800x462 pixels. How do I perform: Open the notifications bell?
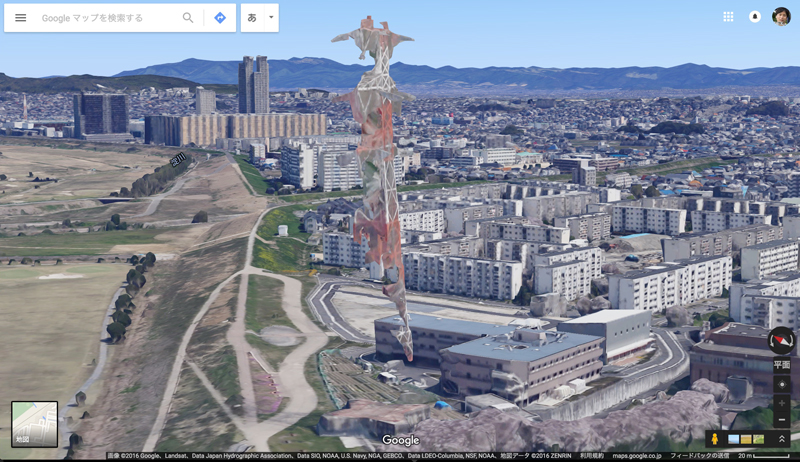[755, 17]
